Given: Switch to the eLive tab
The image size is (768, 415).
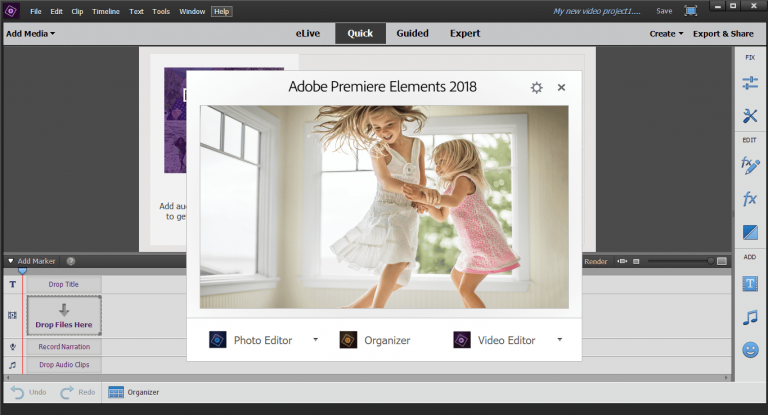Looking at the screenshot, I should (x=308, y=33).
